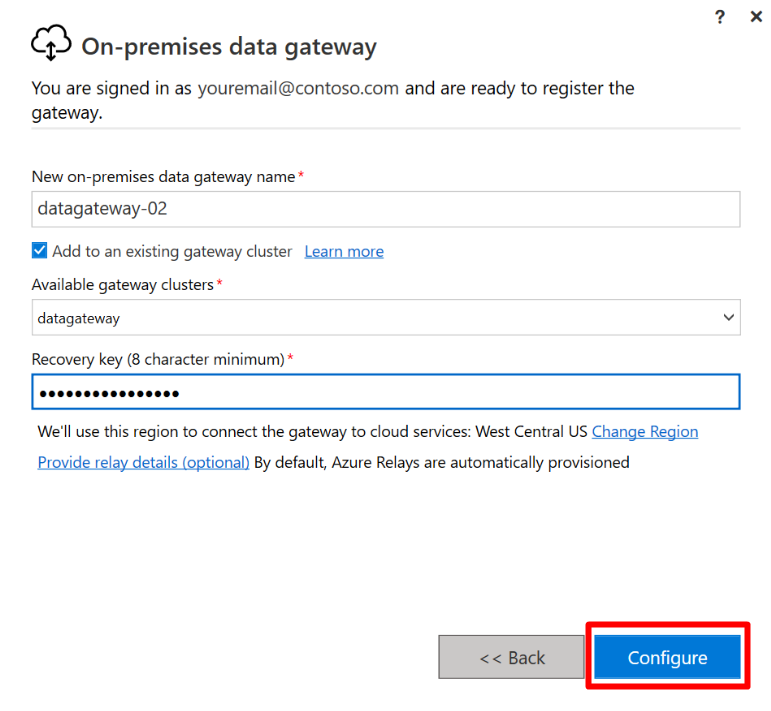Uncheck Add to an existing gateway cluster
771x711 pixels.
39,251
